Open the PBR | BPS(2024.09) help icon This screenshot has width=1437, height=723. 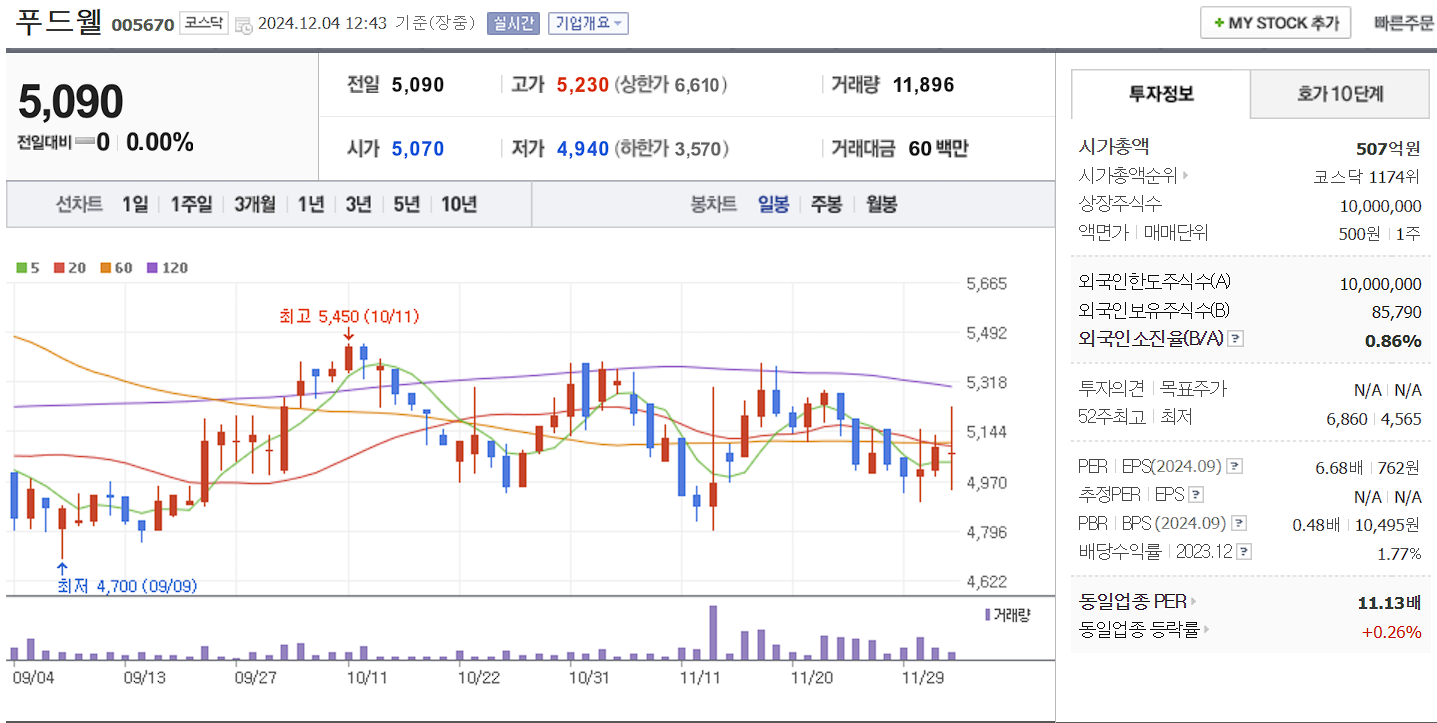1238,523
